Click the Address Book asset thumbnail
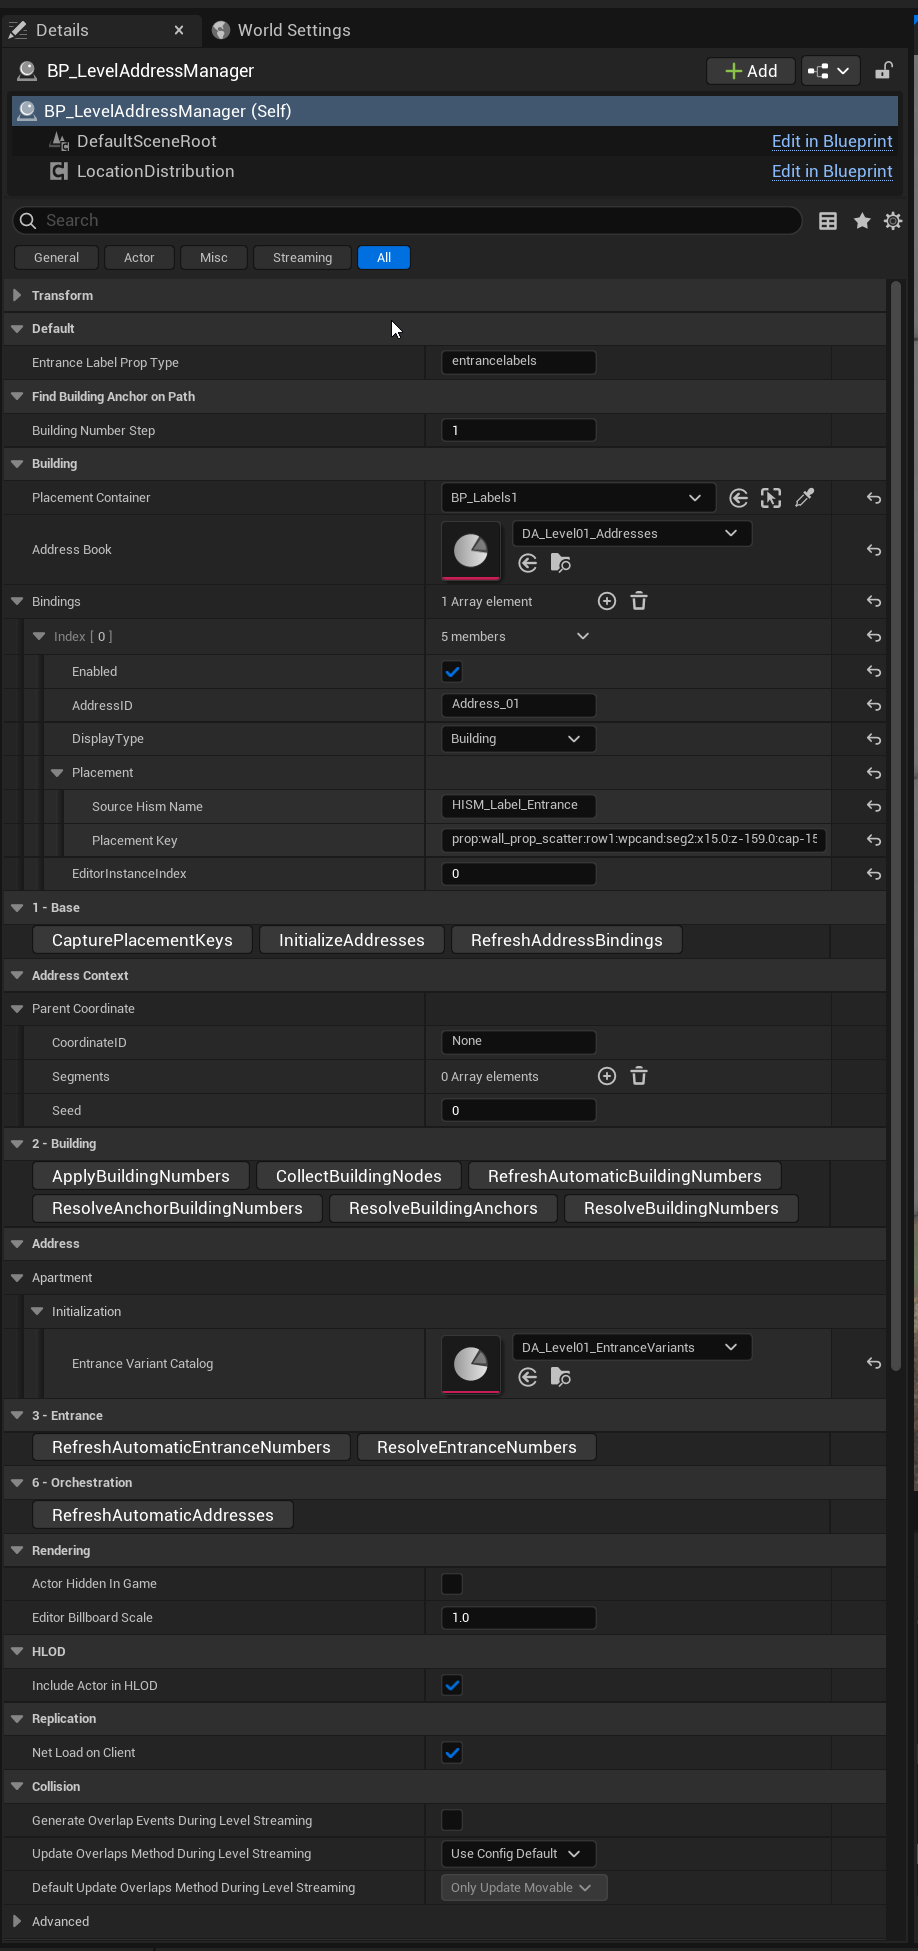Image resolution: width=918 pixels, height=1951 pixels. click(471, 550)
